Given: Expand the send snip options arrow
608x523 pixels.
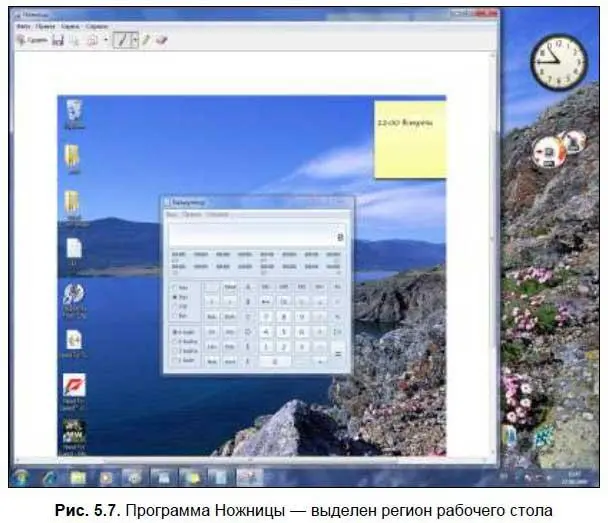Looking at the screenshot, I should pos(104,40).
